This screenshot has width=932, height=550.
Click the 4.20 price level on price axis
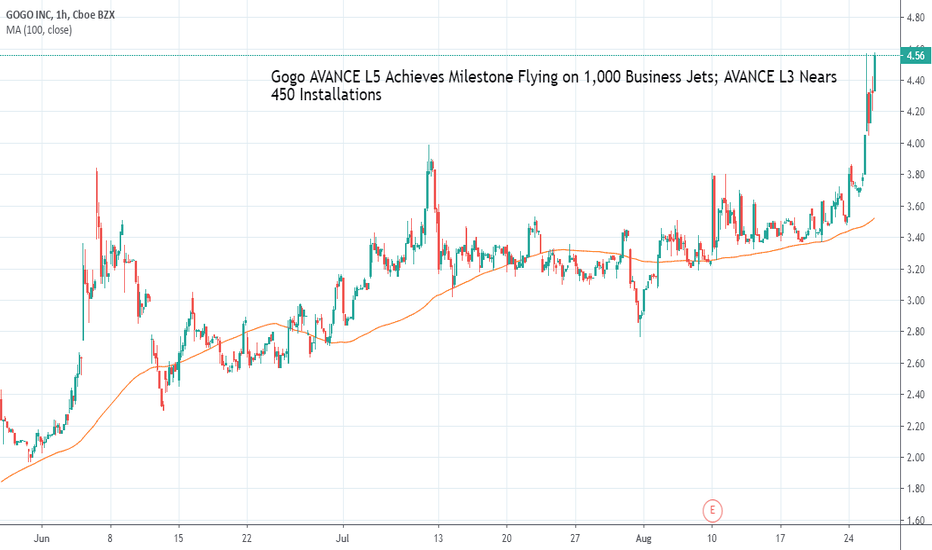pyautogui.click(x=915, y=112)
